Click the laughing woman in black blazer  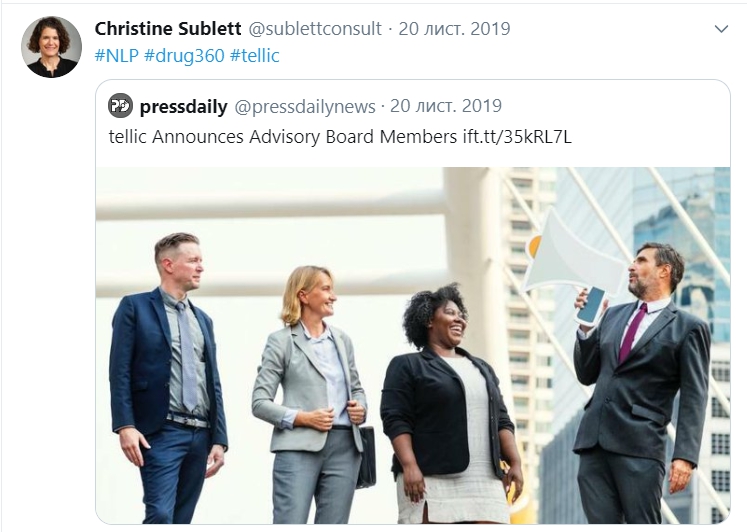point(450,403)
